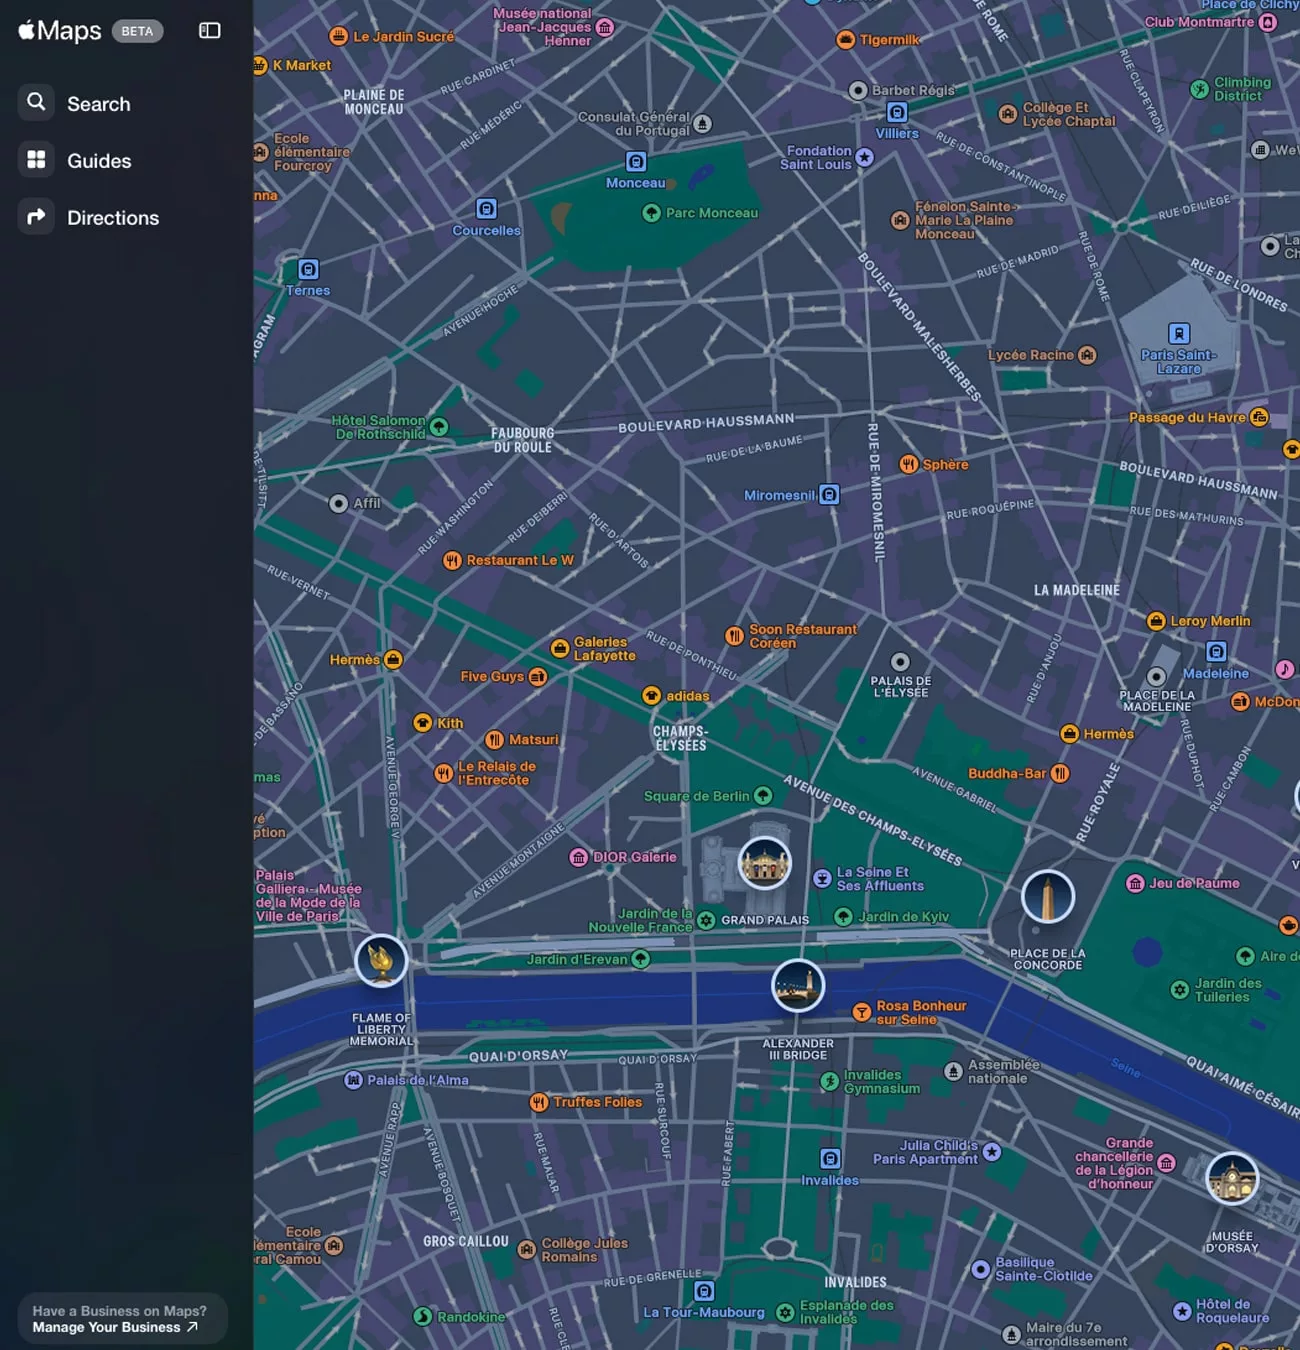Viewport: 1300px width, 1350px height.
Task: Select the Sphère restaurant marker
Action: click(x=908, y=464)
